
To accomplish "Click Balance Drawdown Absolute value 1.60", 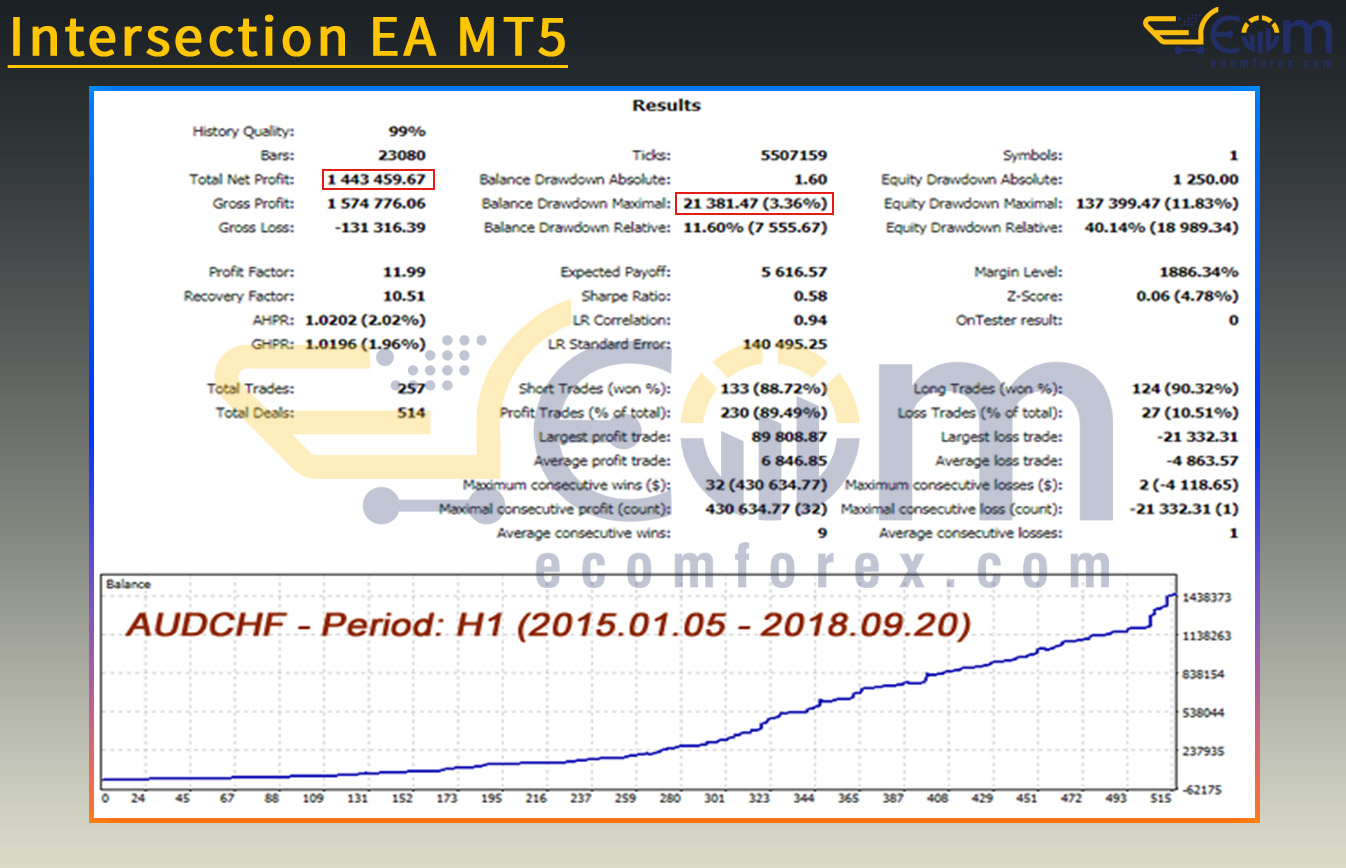I will (812, 179).
